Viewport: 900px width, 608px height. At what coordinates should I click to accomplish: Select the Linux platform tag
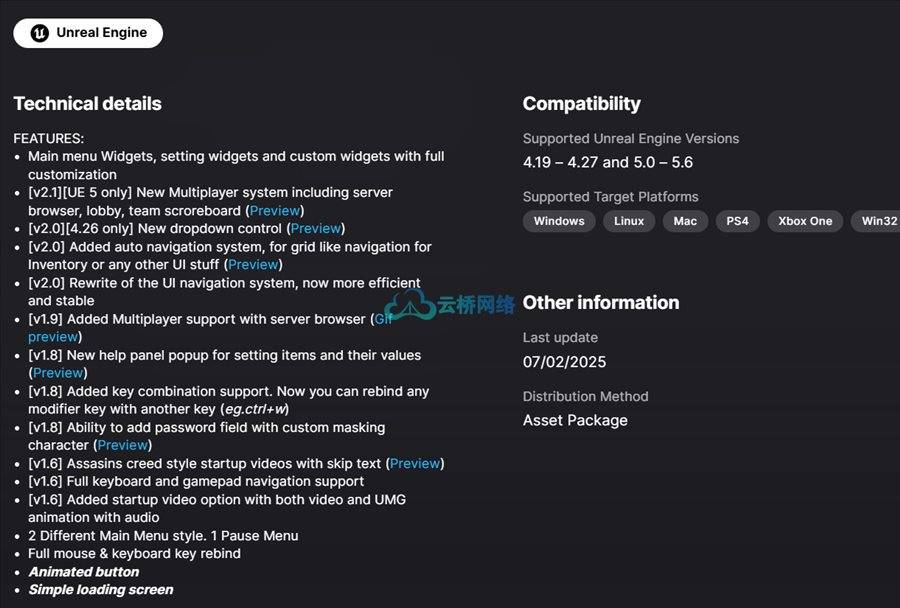[629, 221]
